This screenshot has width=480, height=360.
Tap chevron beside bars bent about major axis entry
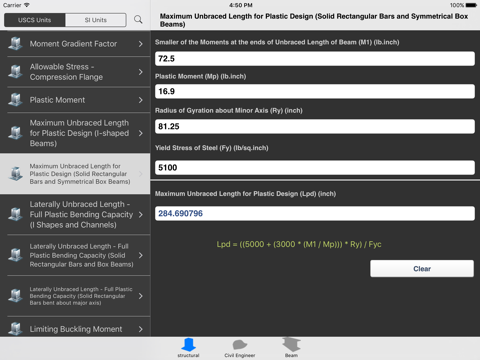141,296
